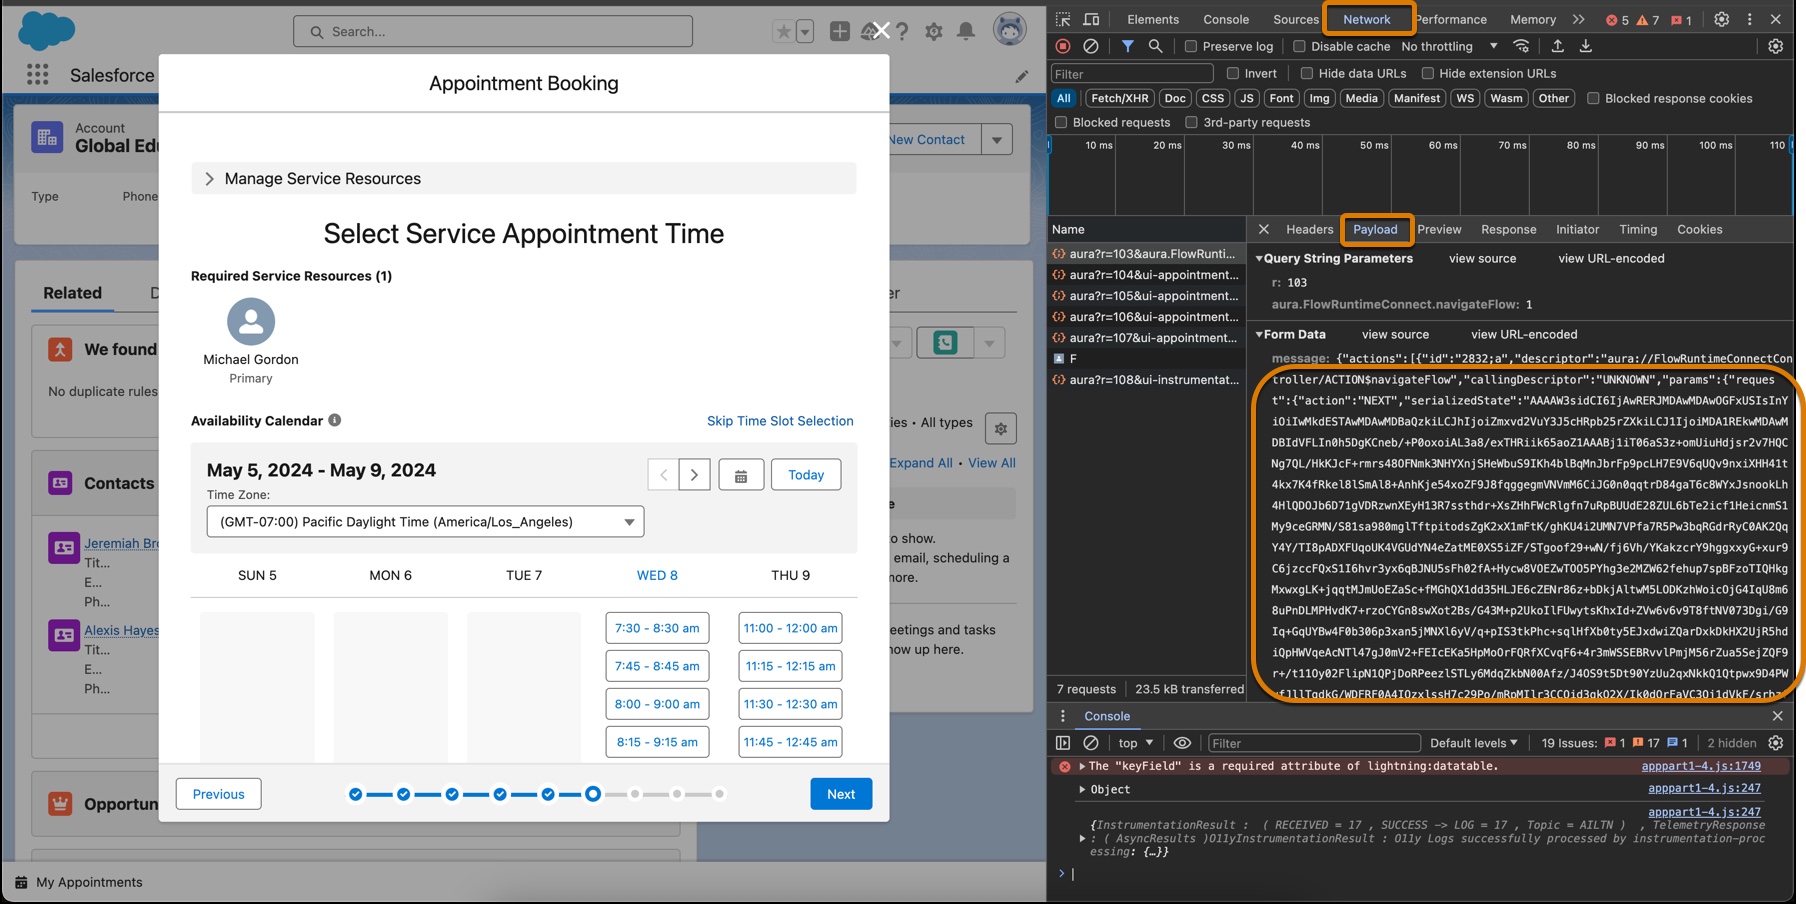
Task: Switch to the Related tab in Salesforce
Action: tap(71, 293)
